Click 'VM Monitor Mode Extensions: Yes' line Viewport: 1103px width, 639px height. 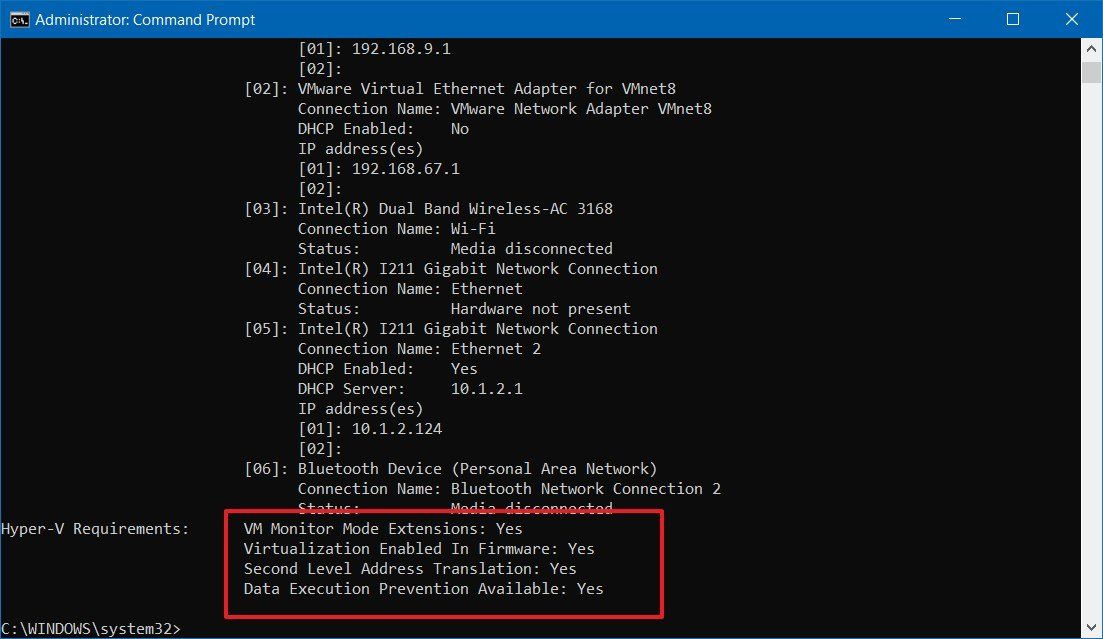pos(383,528)
